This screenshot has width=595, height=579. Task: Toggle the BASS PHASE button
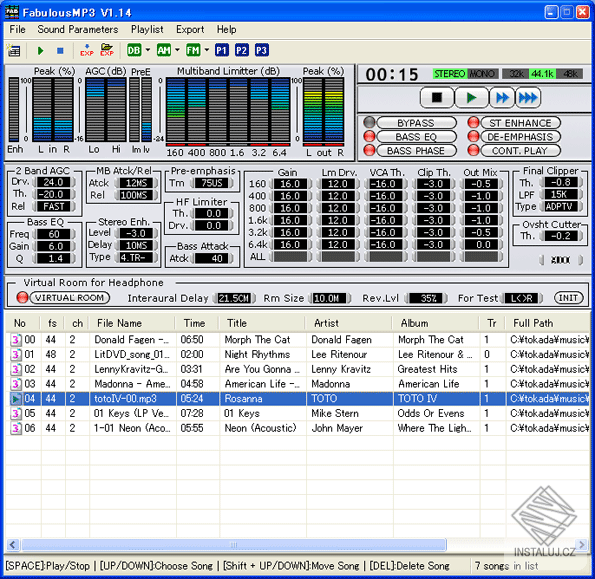click(416, 151)
